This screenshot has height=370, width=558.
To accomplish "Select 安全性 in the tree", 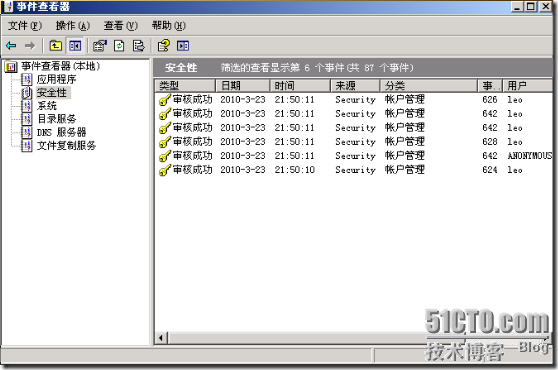I will (52, 92).
